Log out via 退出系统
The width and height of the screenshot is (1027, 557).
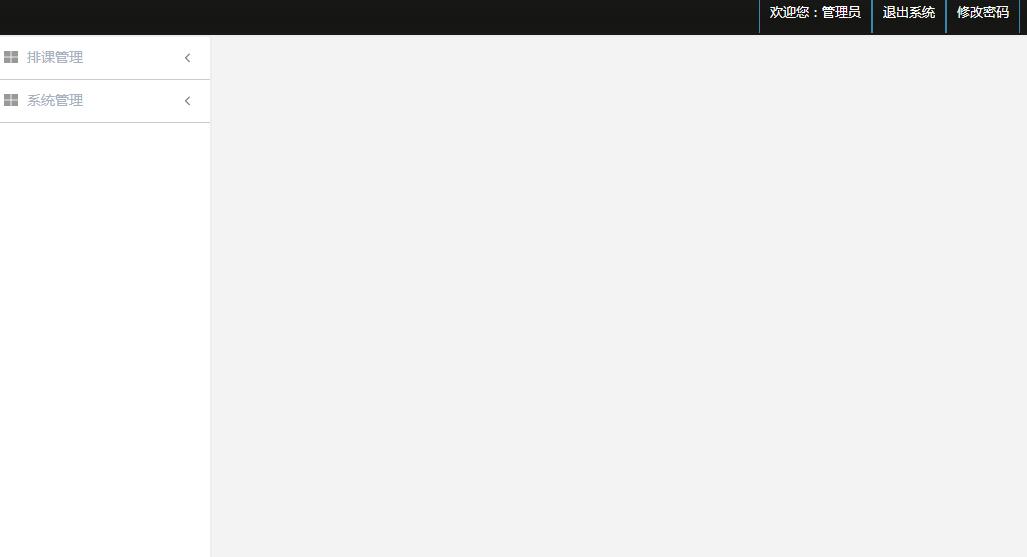(908, 12)
